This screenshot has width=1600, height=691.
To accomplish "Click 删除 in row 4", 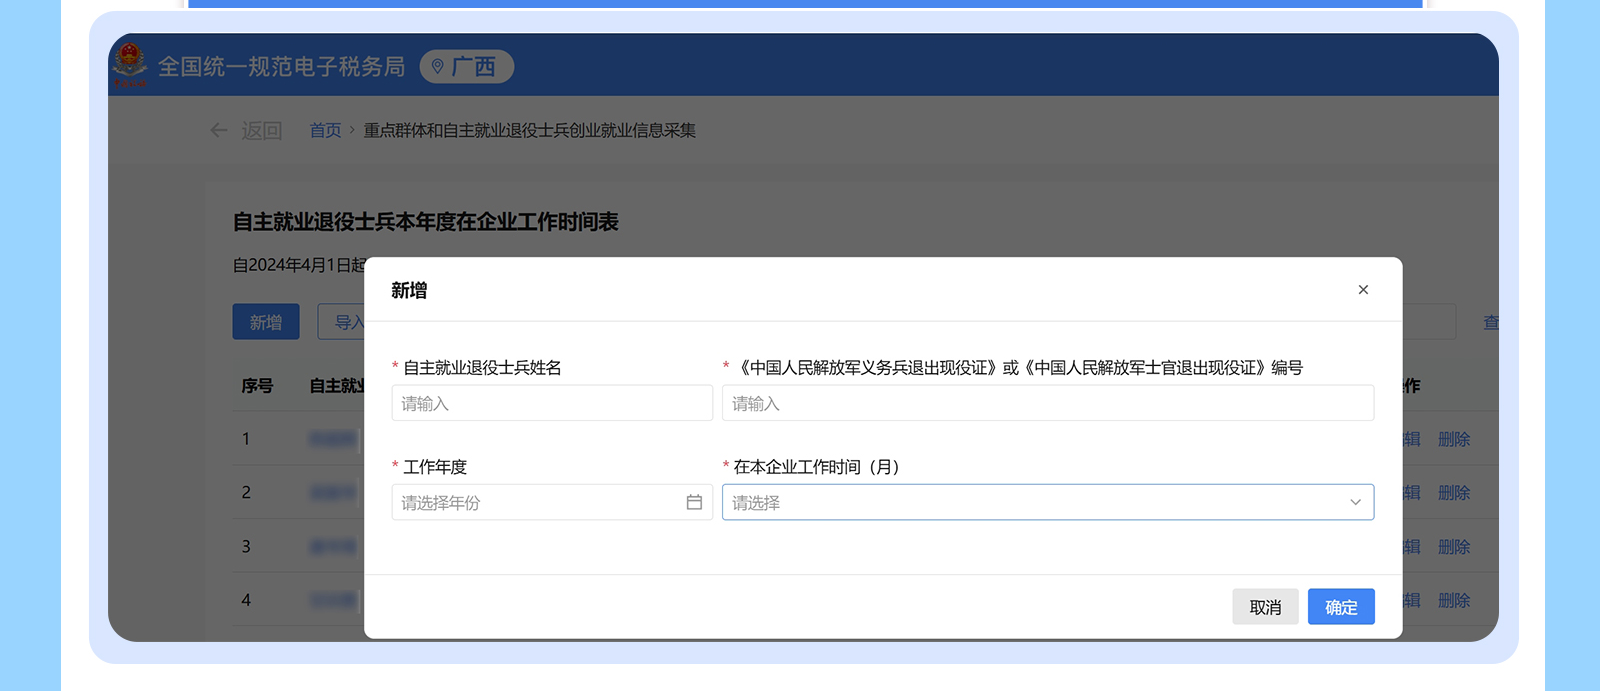I will tap(1454, 600).
